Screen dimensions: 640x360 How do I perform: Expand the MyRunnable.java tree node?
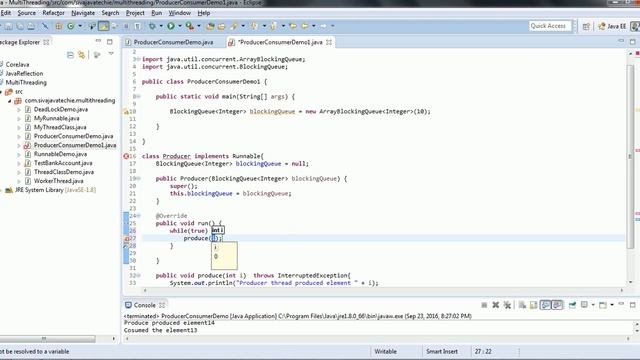pyautogui.click(x=19, y=118)
